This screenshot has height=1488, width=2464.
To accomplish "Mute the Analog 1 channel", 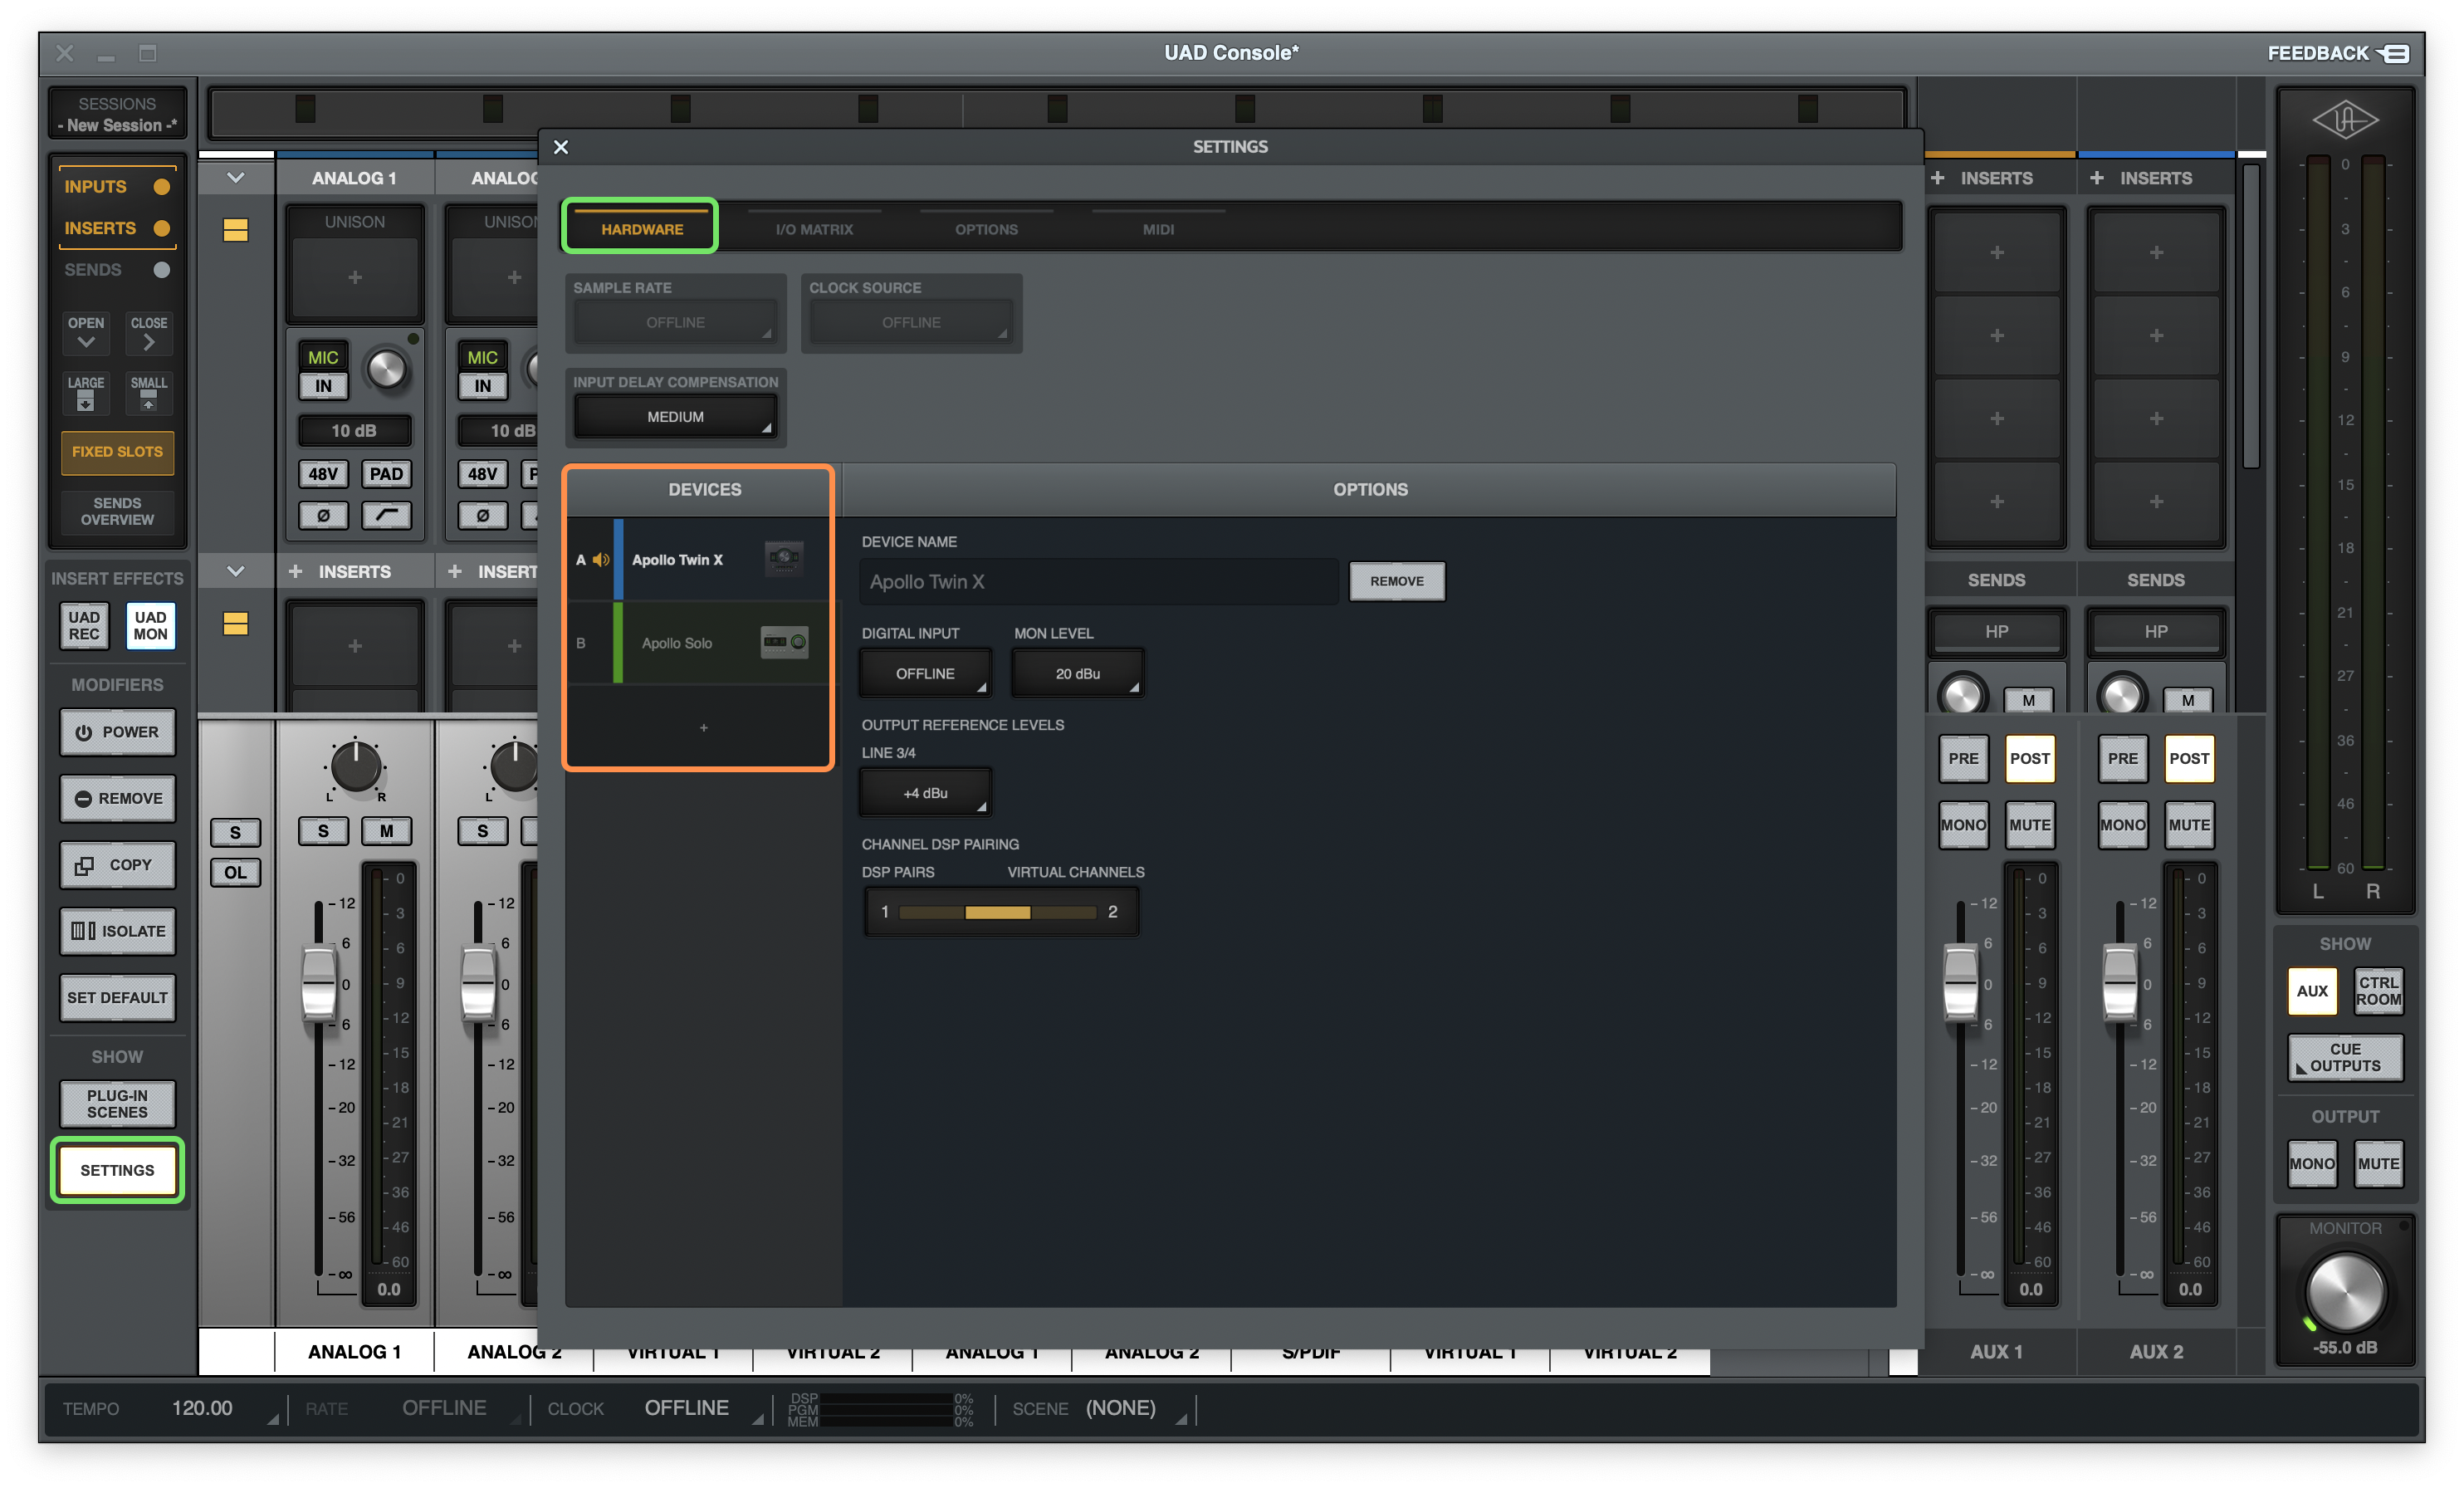I will pos(386,831).
